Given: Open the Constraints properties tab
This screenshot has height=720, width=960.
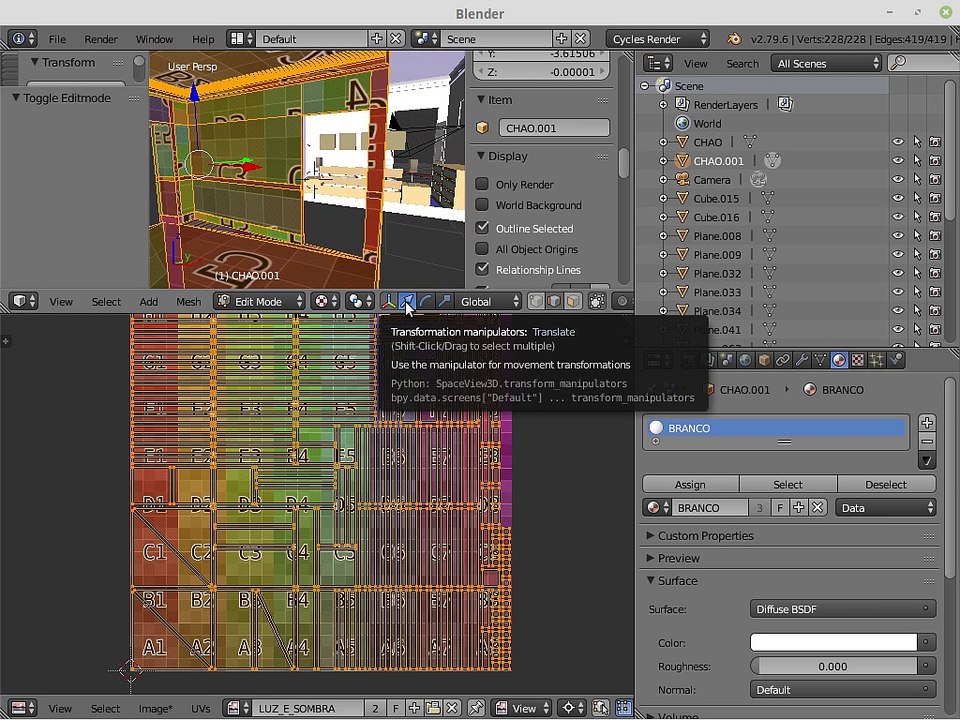Looking at the screenshot, I should coord(782,360).
